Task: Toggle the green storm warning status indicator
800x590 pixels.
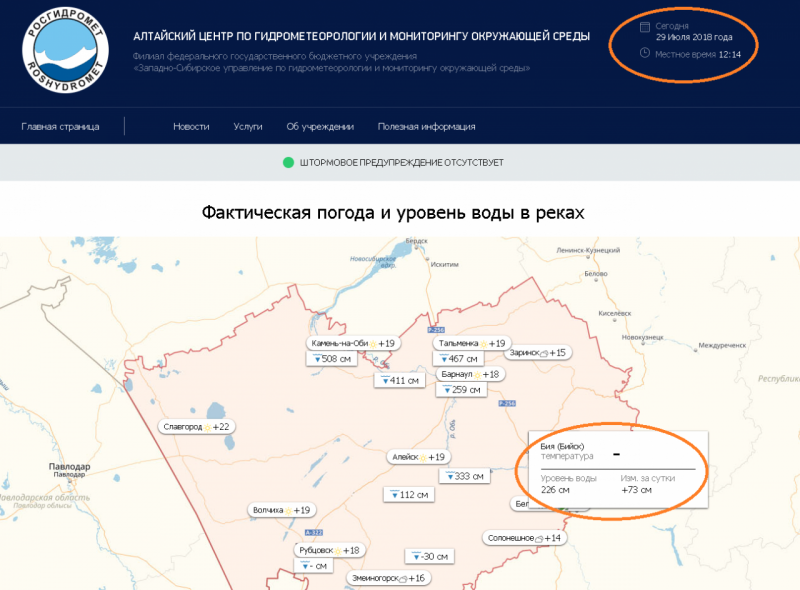Action: tap(288, 162)
